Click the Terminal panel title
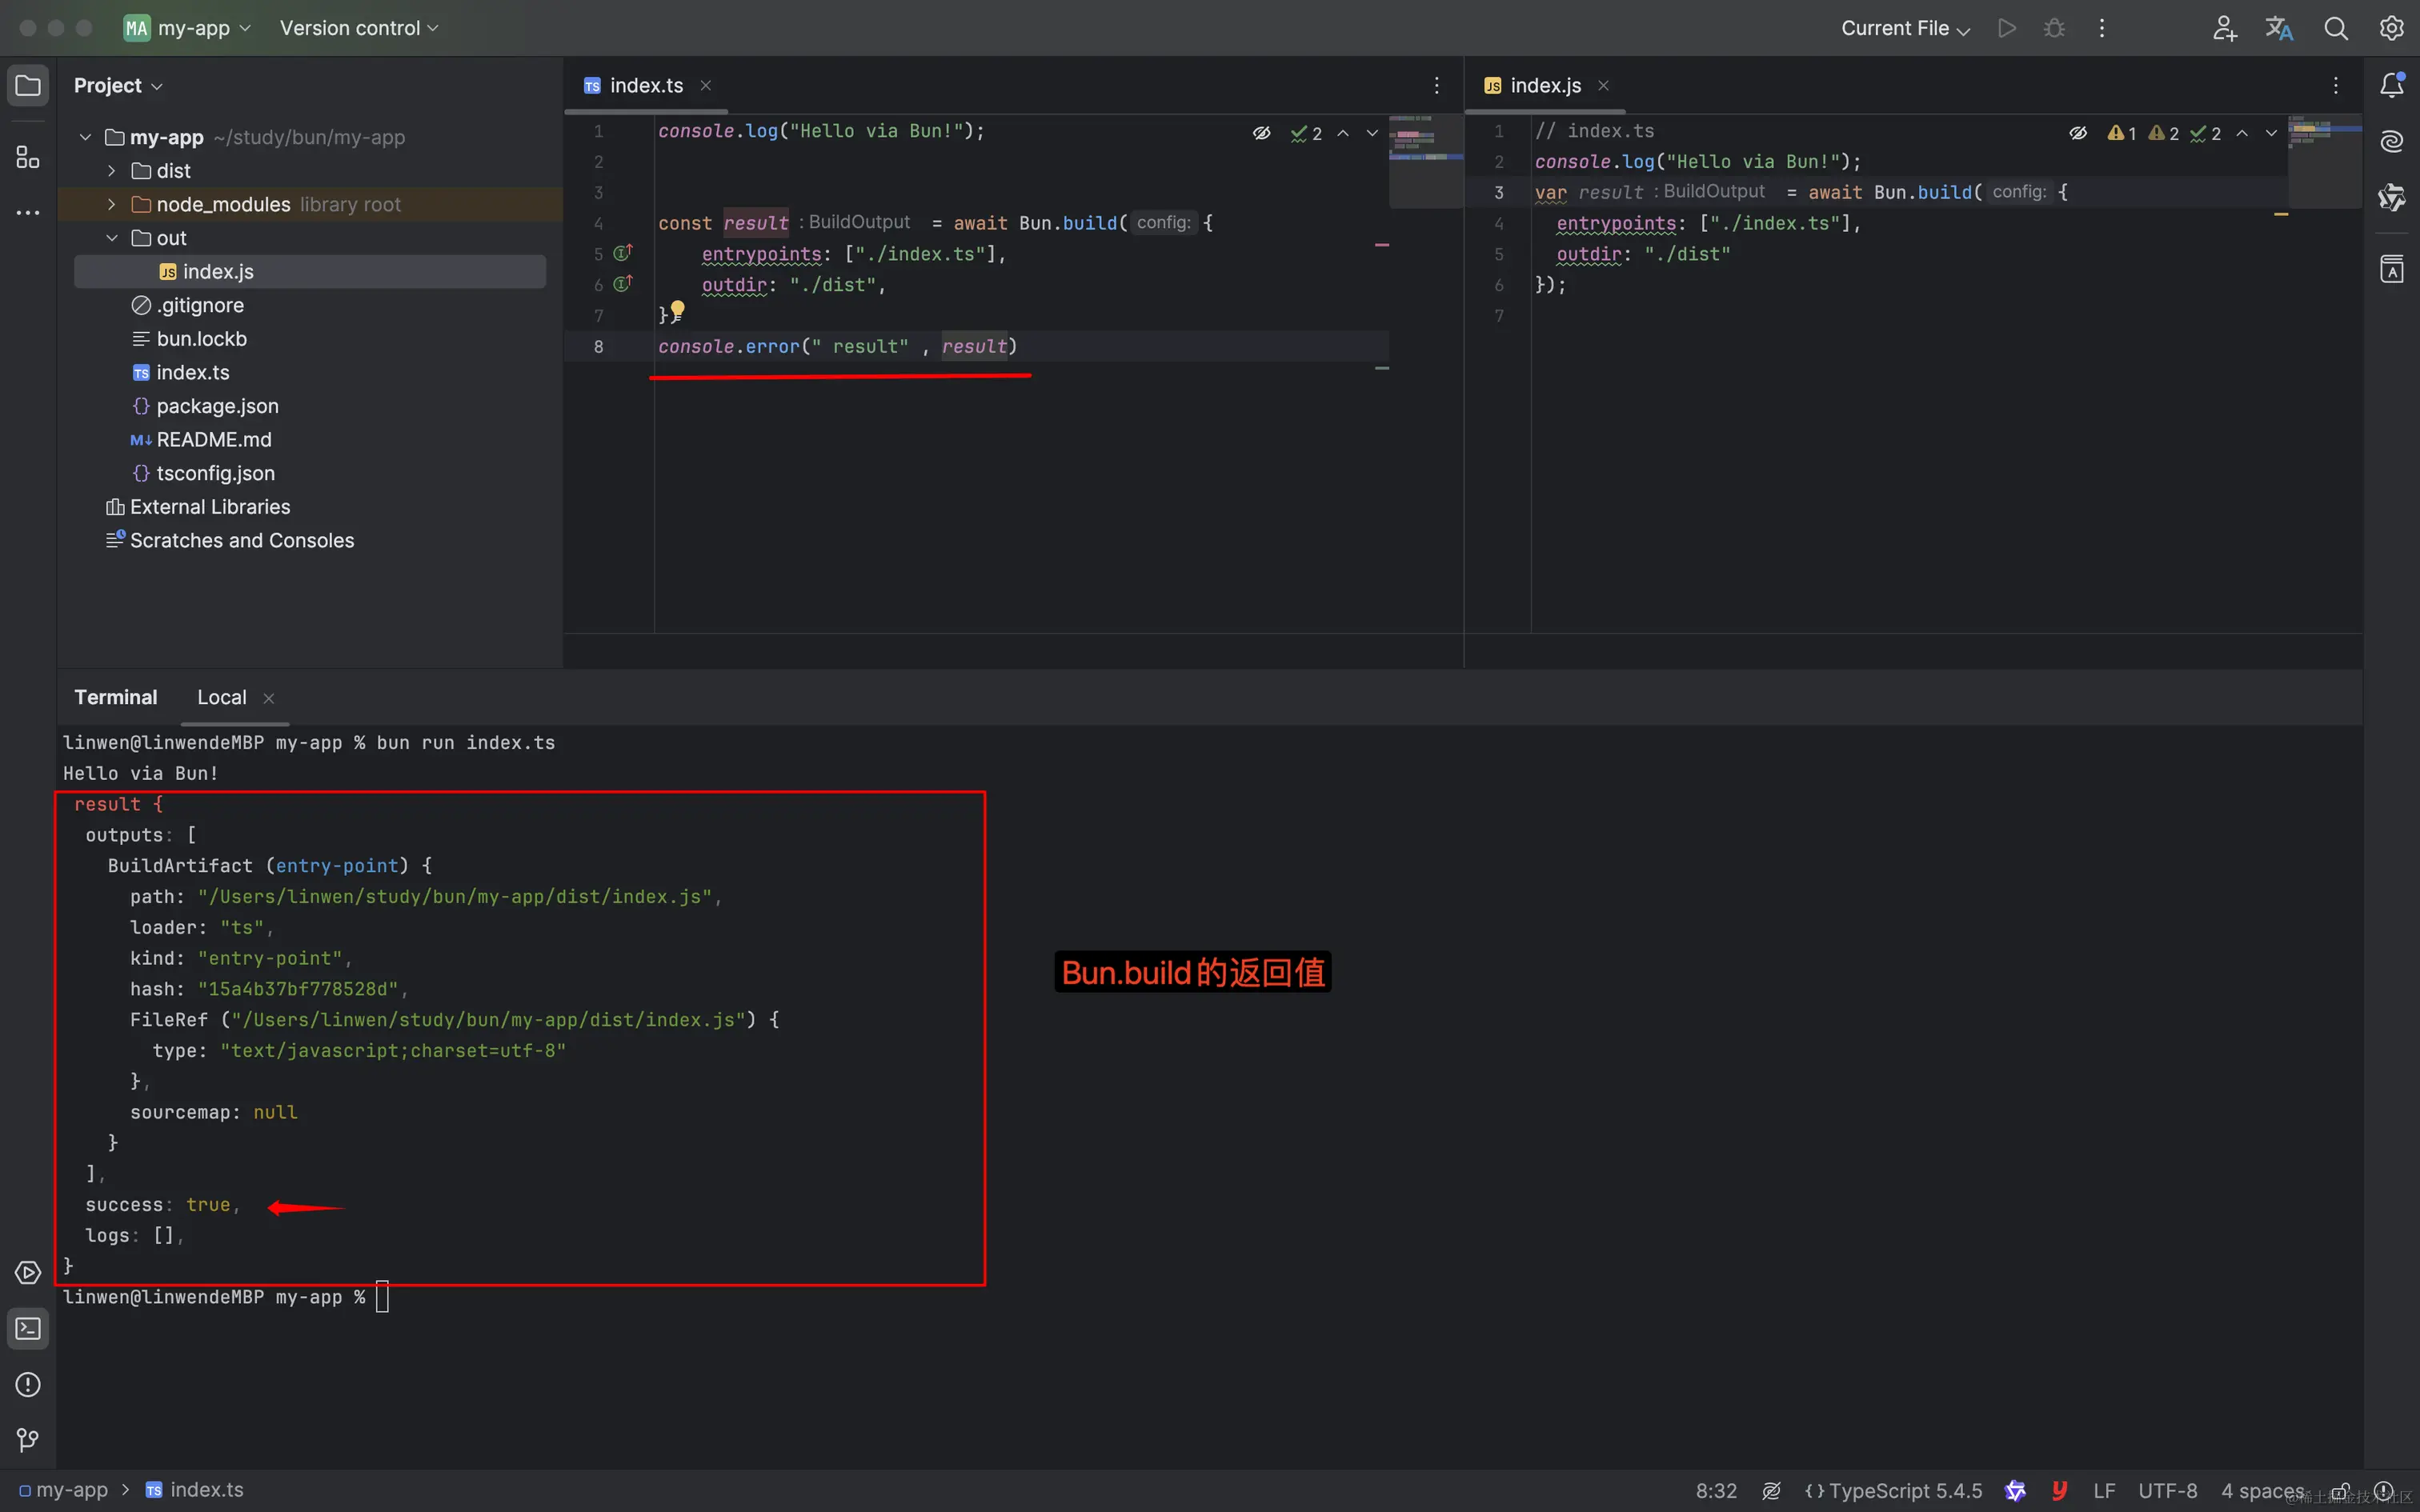Image resolution: width=2420 pixels, height=1512 pixels. click(x=116, y=698)
